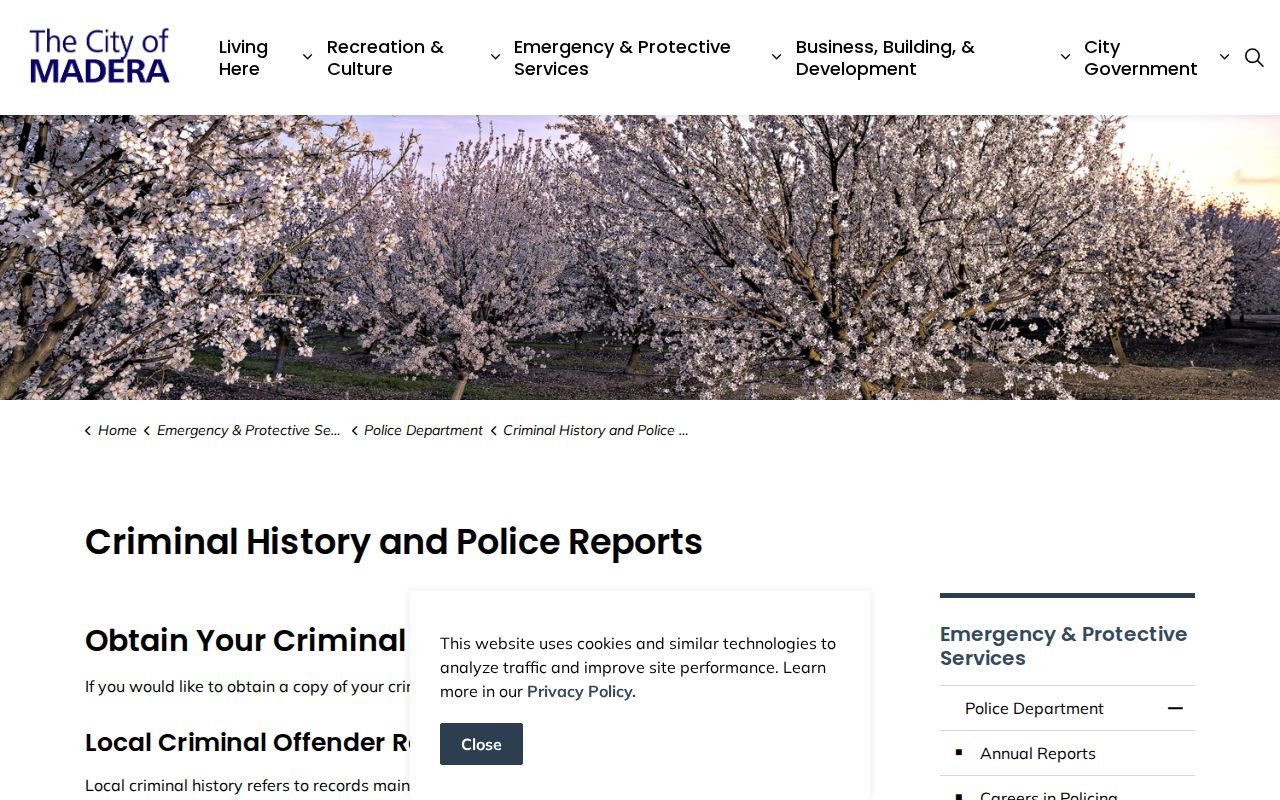Open the City Government nav item

point(1141,58)
